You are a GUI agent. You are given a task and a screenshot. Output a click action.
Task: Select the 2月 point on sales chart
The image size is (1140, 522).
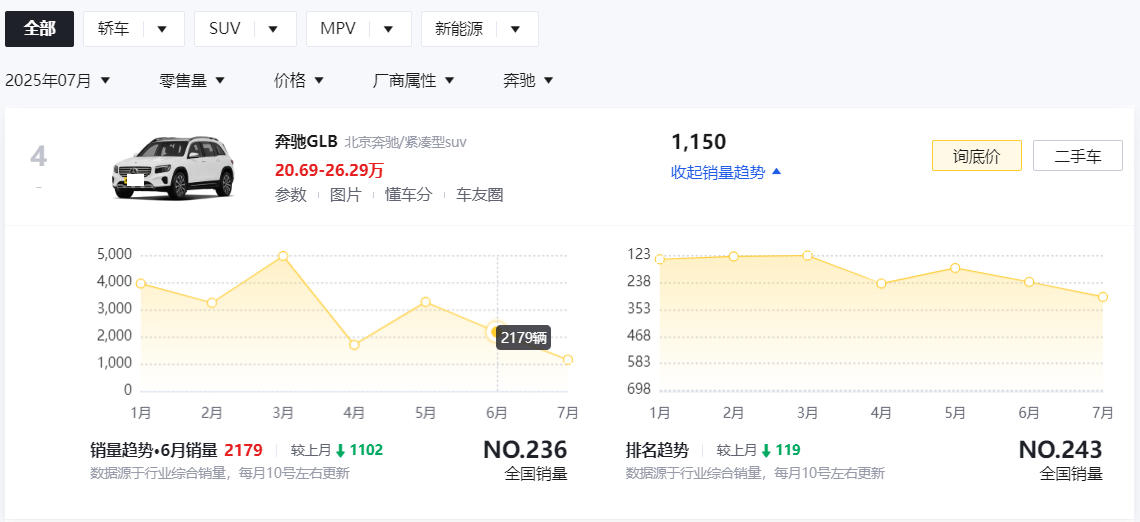(212, 302)
